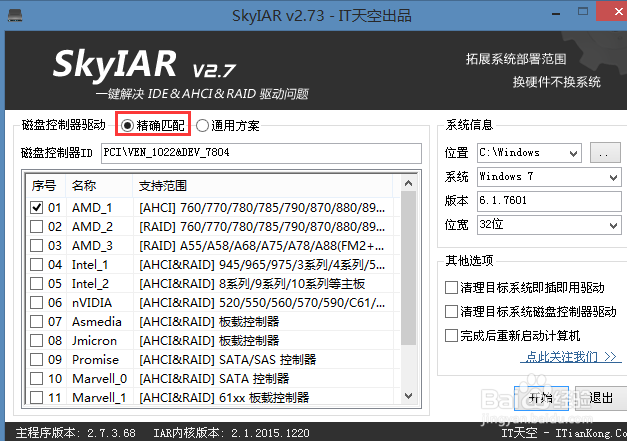The height and width of the screenshot is (441, 627).
Task: Click '[RAID] A55/A58/A68/A75' support text
Action: (x=262, y=245)
